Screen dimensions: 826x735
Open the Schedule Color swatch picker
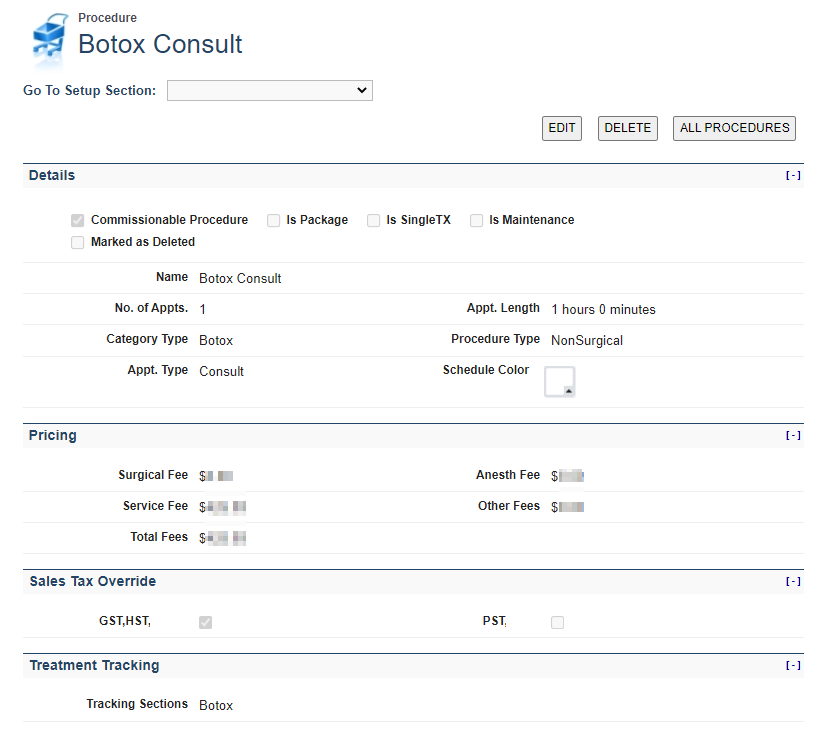(560, 382)
